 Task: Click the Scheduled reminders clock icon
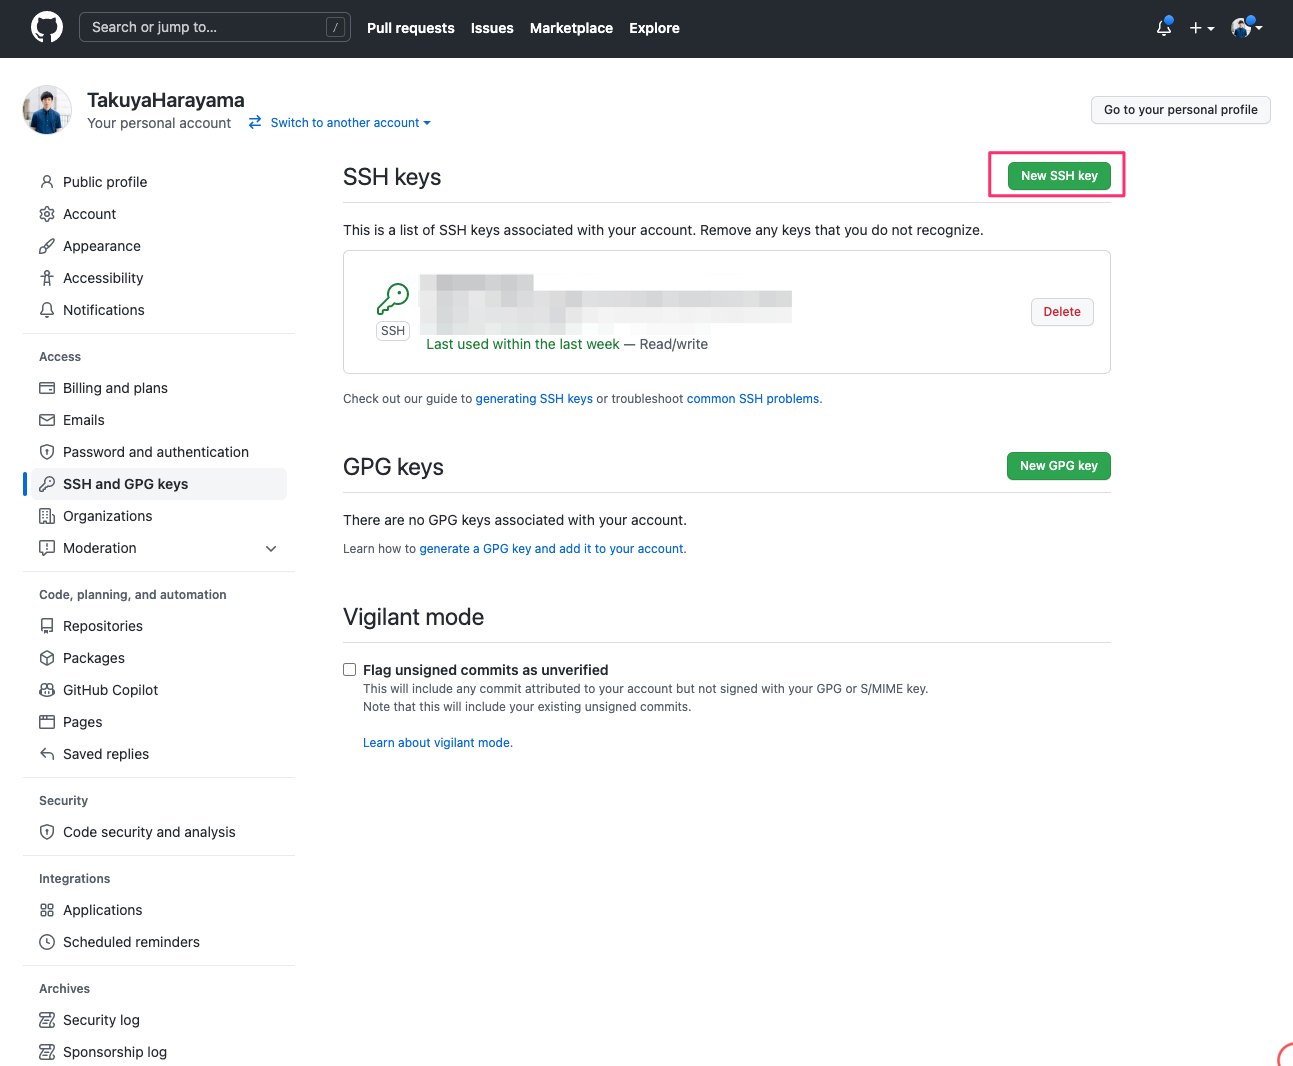click(x=46, y=941)
